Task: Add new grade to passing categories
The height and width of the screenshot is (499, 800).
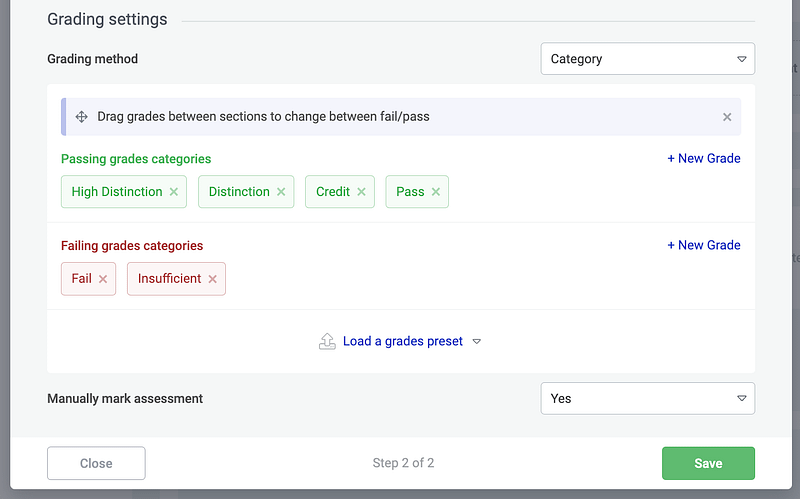Action: [x=704, y=158]
